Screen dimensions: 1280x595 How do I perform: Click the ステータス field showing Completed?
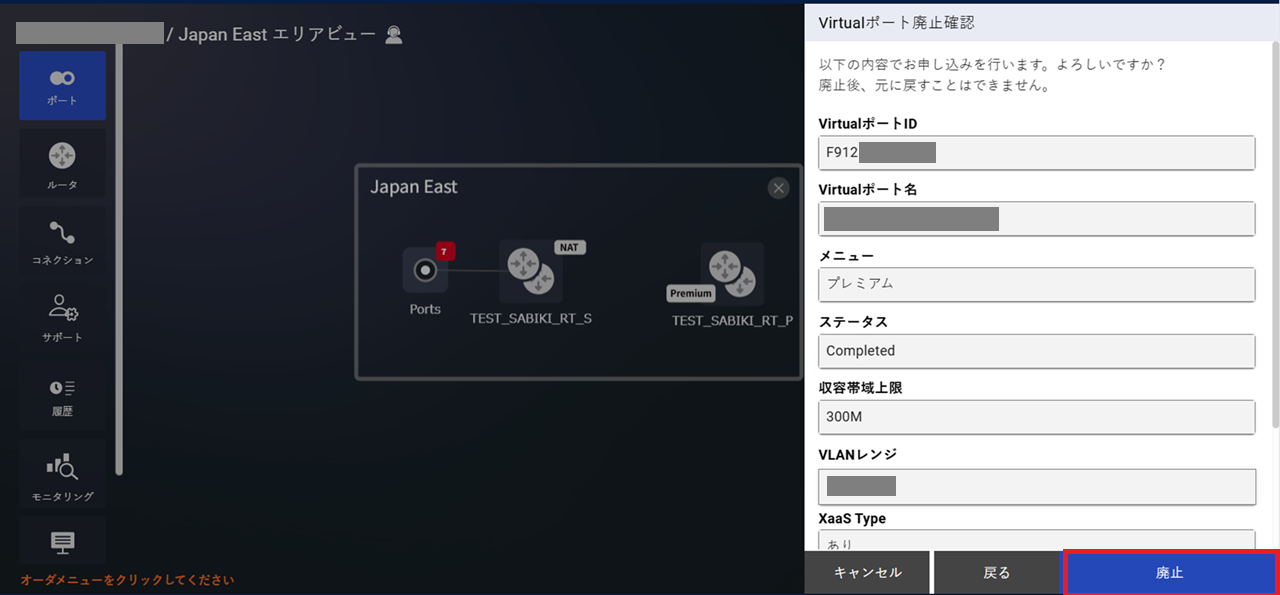pos(1036,351)
